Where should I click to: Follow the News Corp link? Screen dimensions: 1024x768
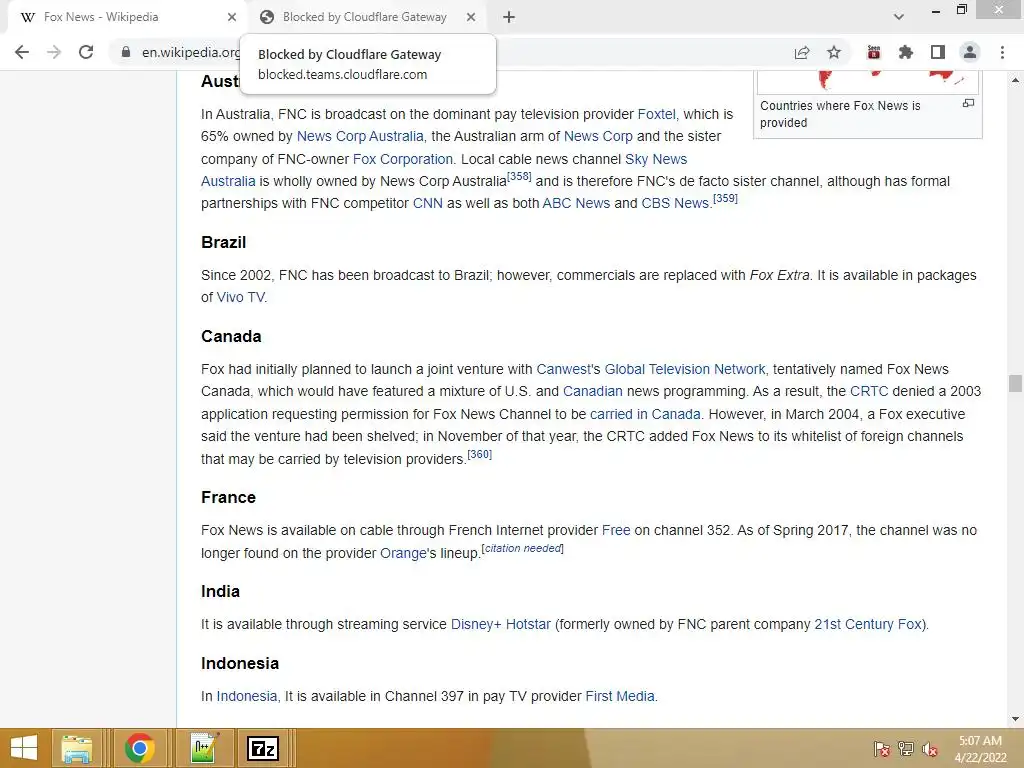click(598, 136)
